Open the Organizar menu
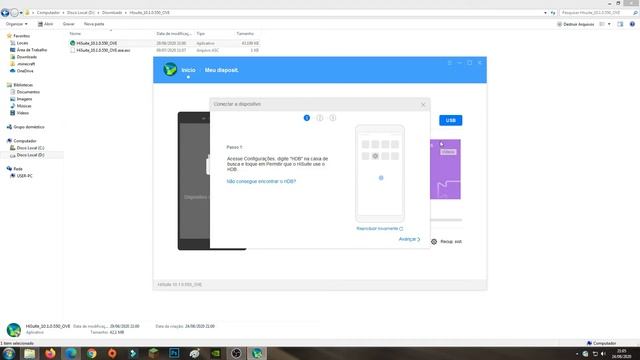The width and height of the screenshot is (640, 360). click(x=16, y=24)
